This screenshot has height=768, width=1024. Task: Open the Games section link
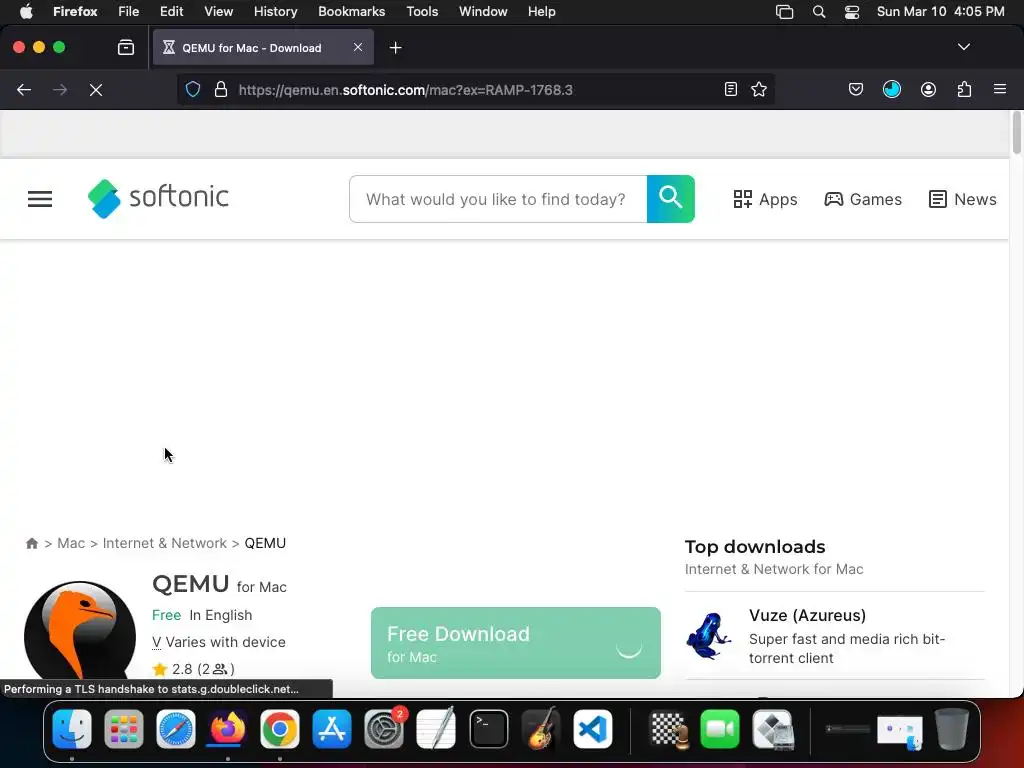[863, 199]
